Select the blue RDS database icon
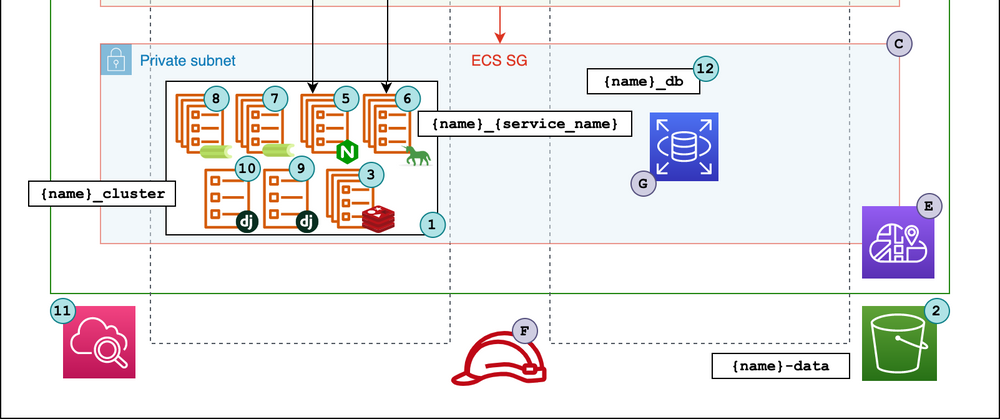Image resolution: width=1000 pixels, height=420 pixels. (685, 149)
